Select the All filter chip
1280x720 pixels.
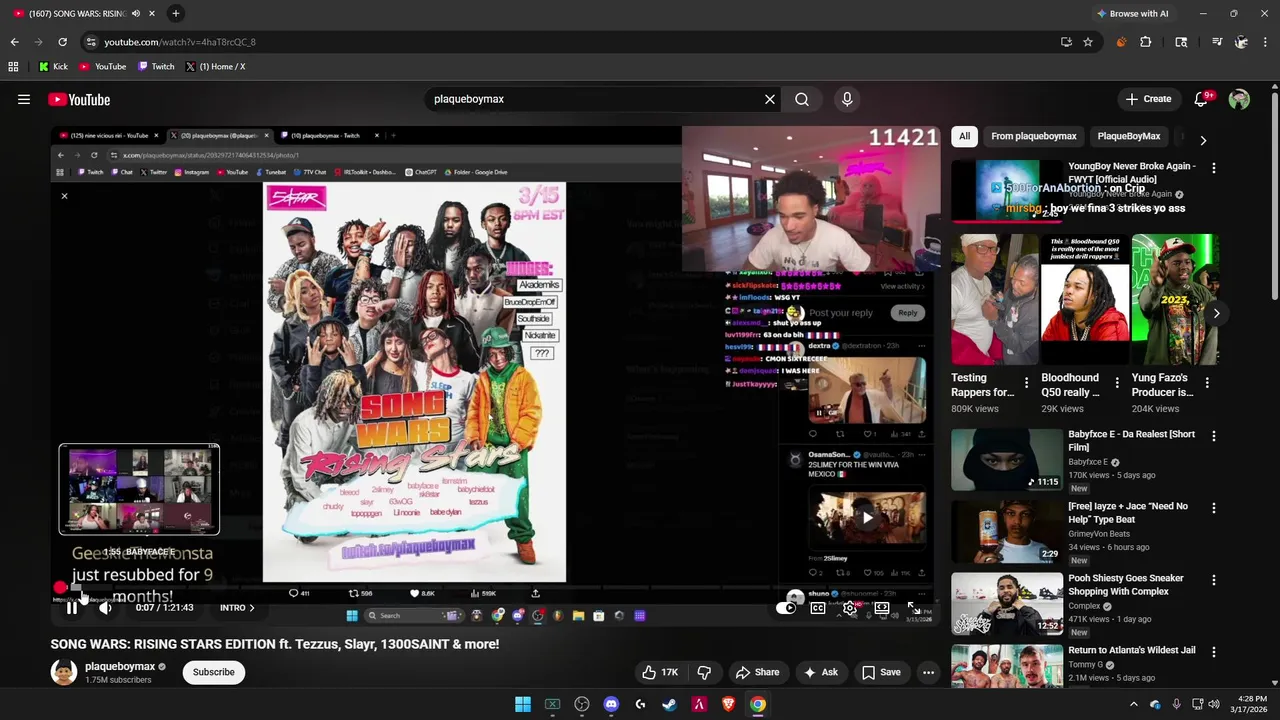coord(964,136)
